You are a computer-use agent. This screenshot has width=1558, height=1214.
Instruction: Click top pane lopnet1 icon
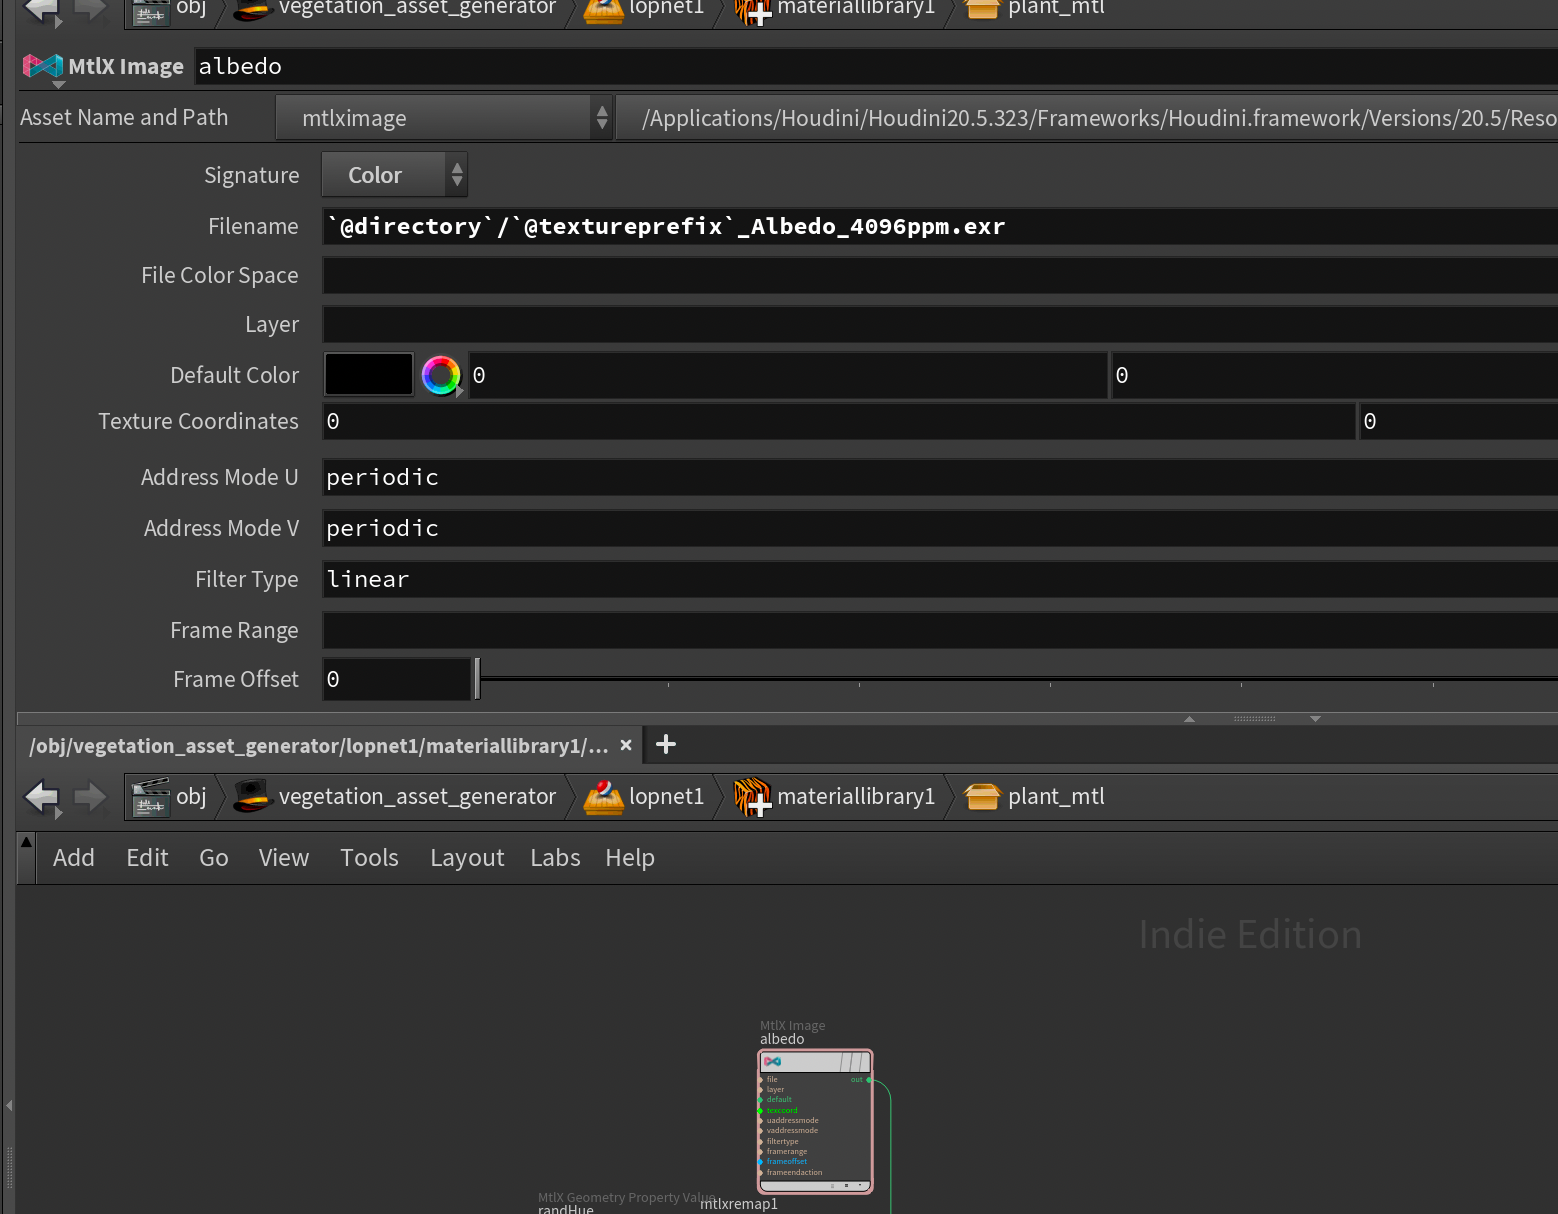point(603,10)
